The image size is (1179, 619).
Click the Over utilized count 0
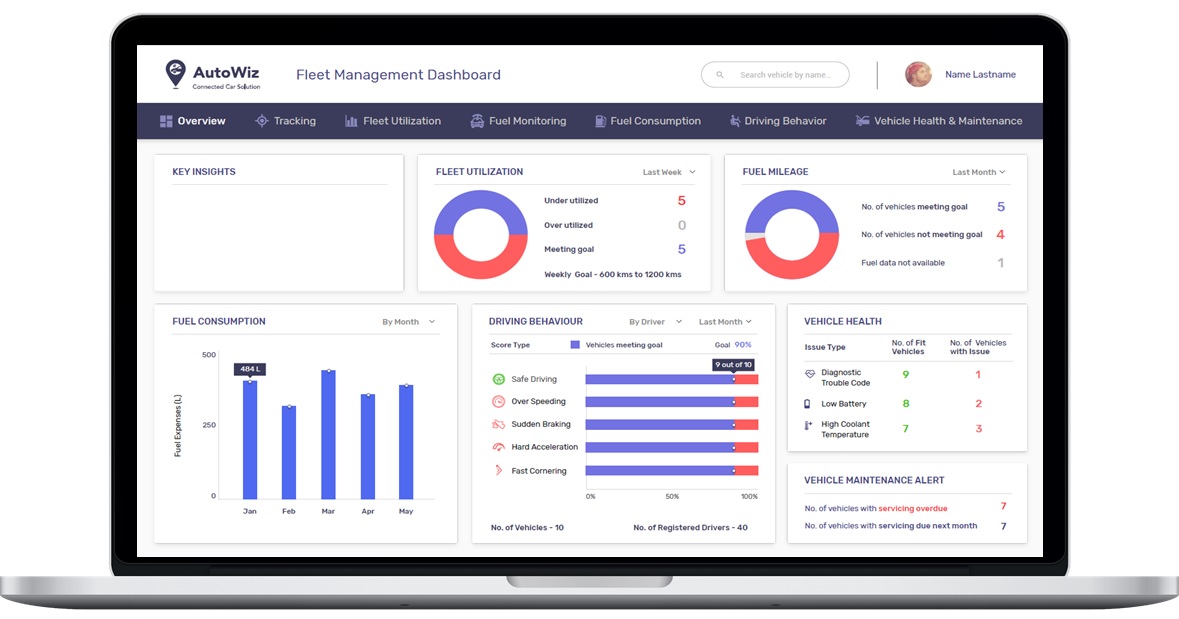click(x=682, y=225)
